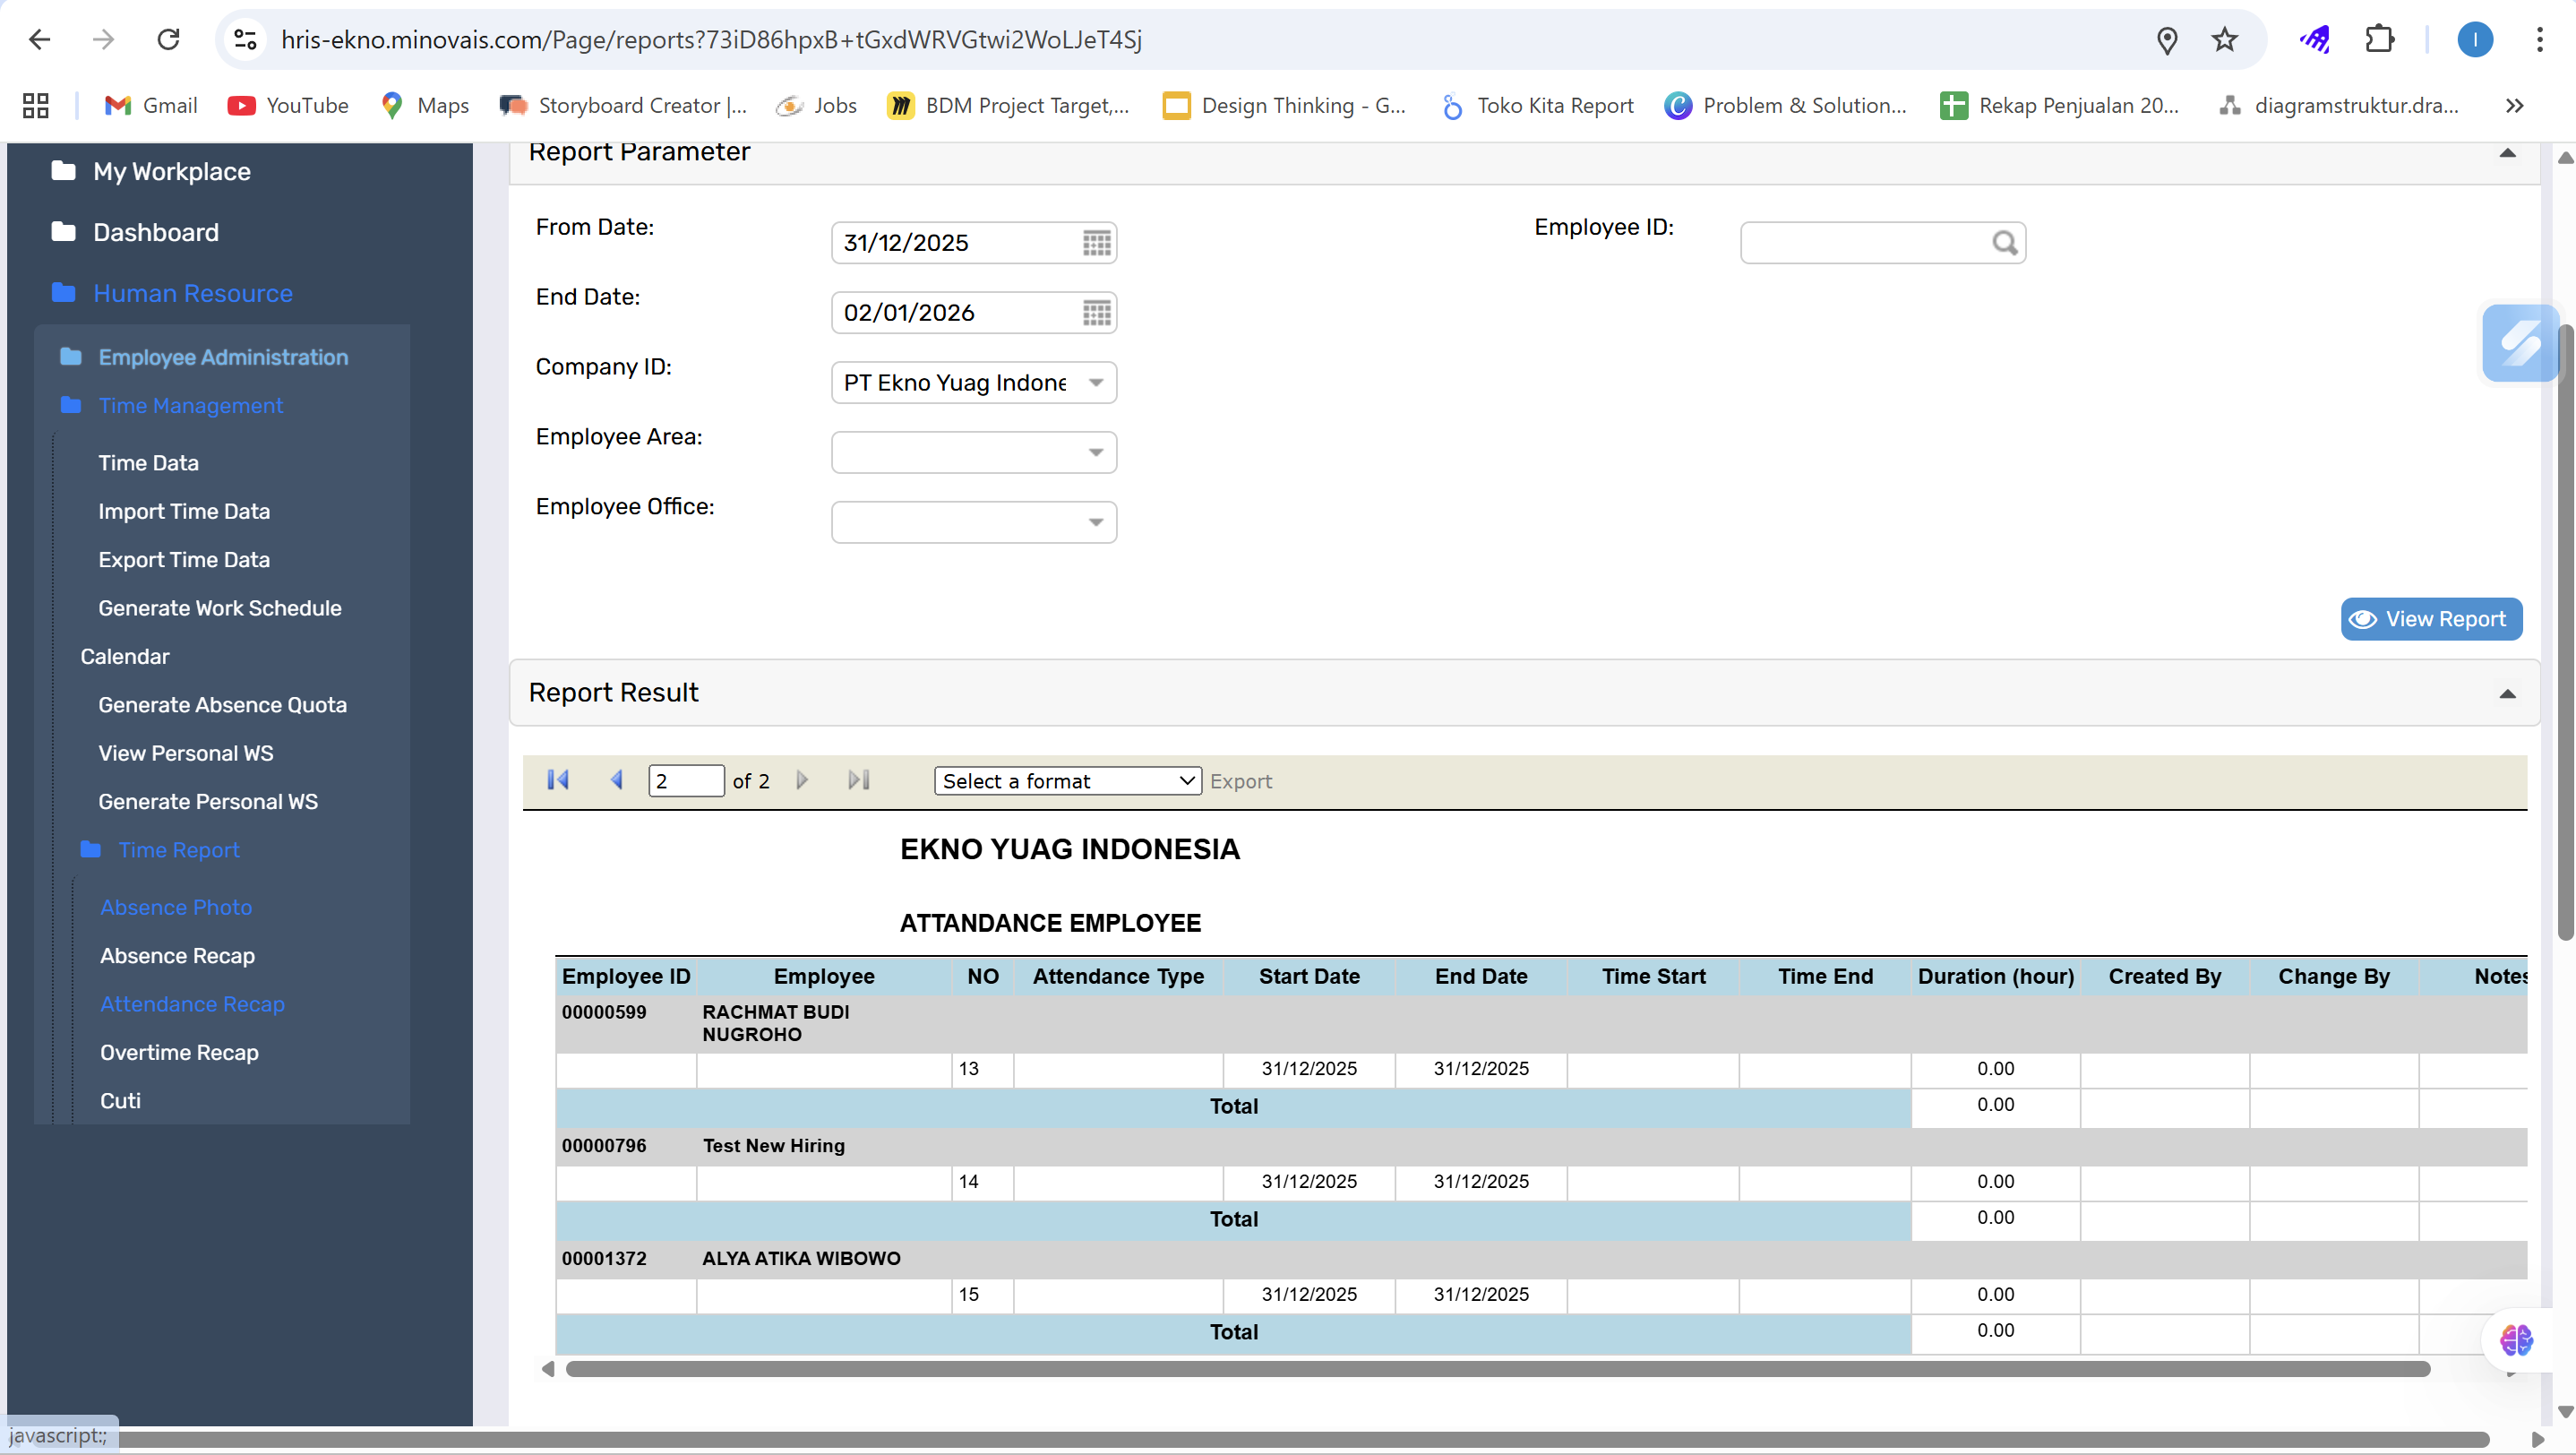The image size is (2576, 1455).
Task: Collapse the Report Parameter panel
Action: coord(2507,153)
